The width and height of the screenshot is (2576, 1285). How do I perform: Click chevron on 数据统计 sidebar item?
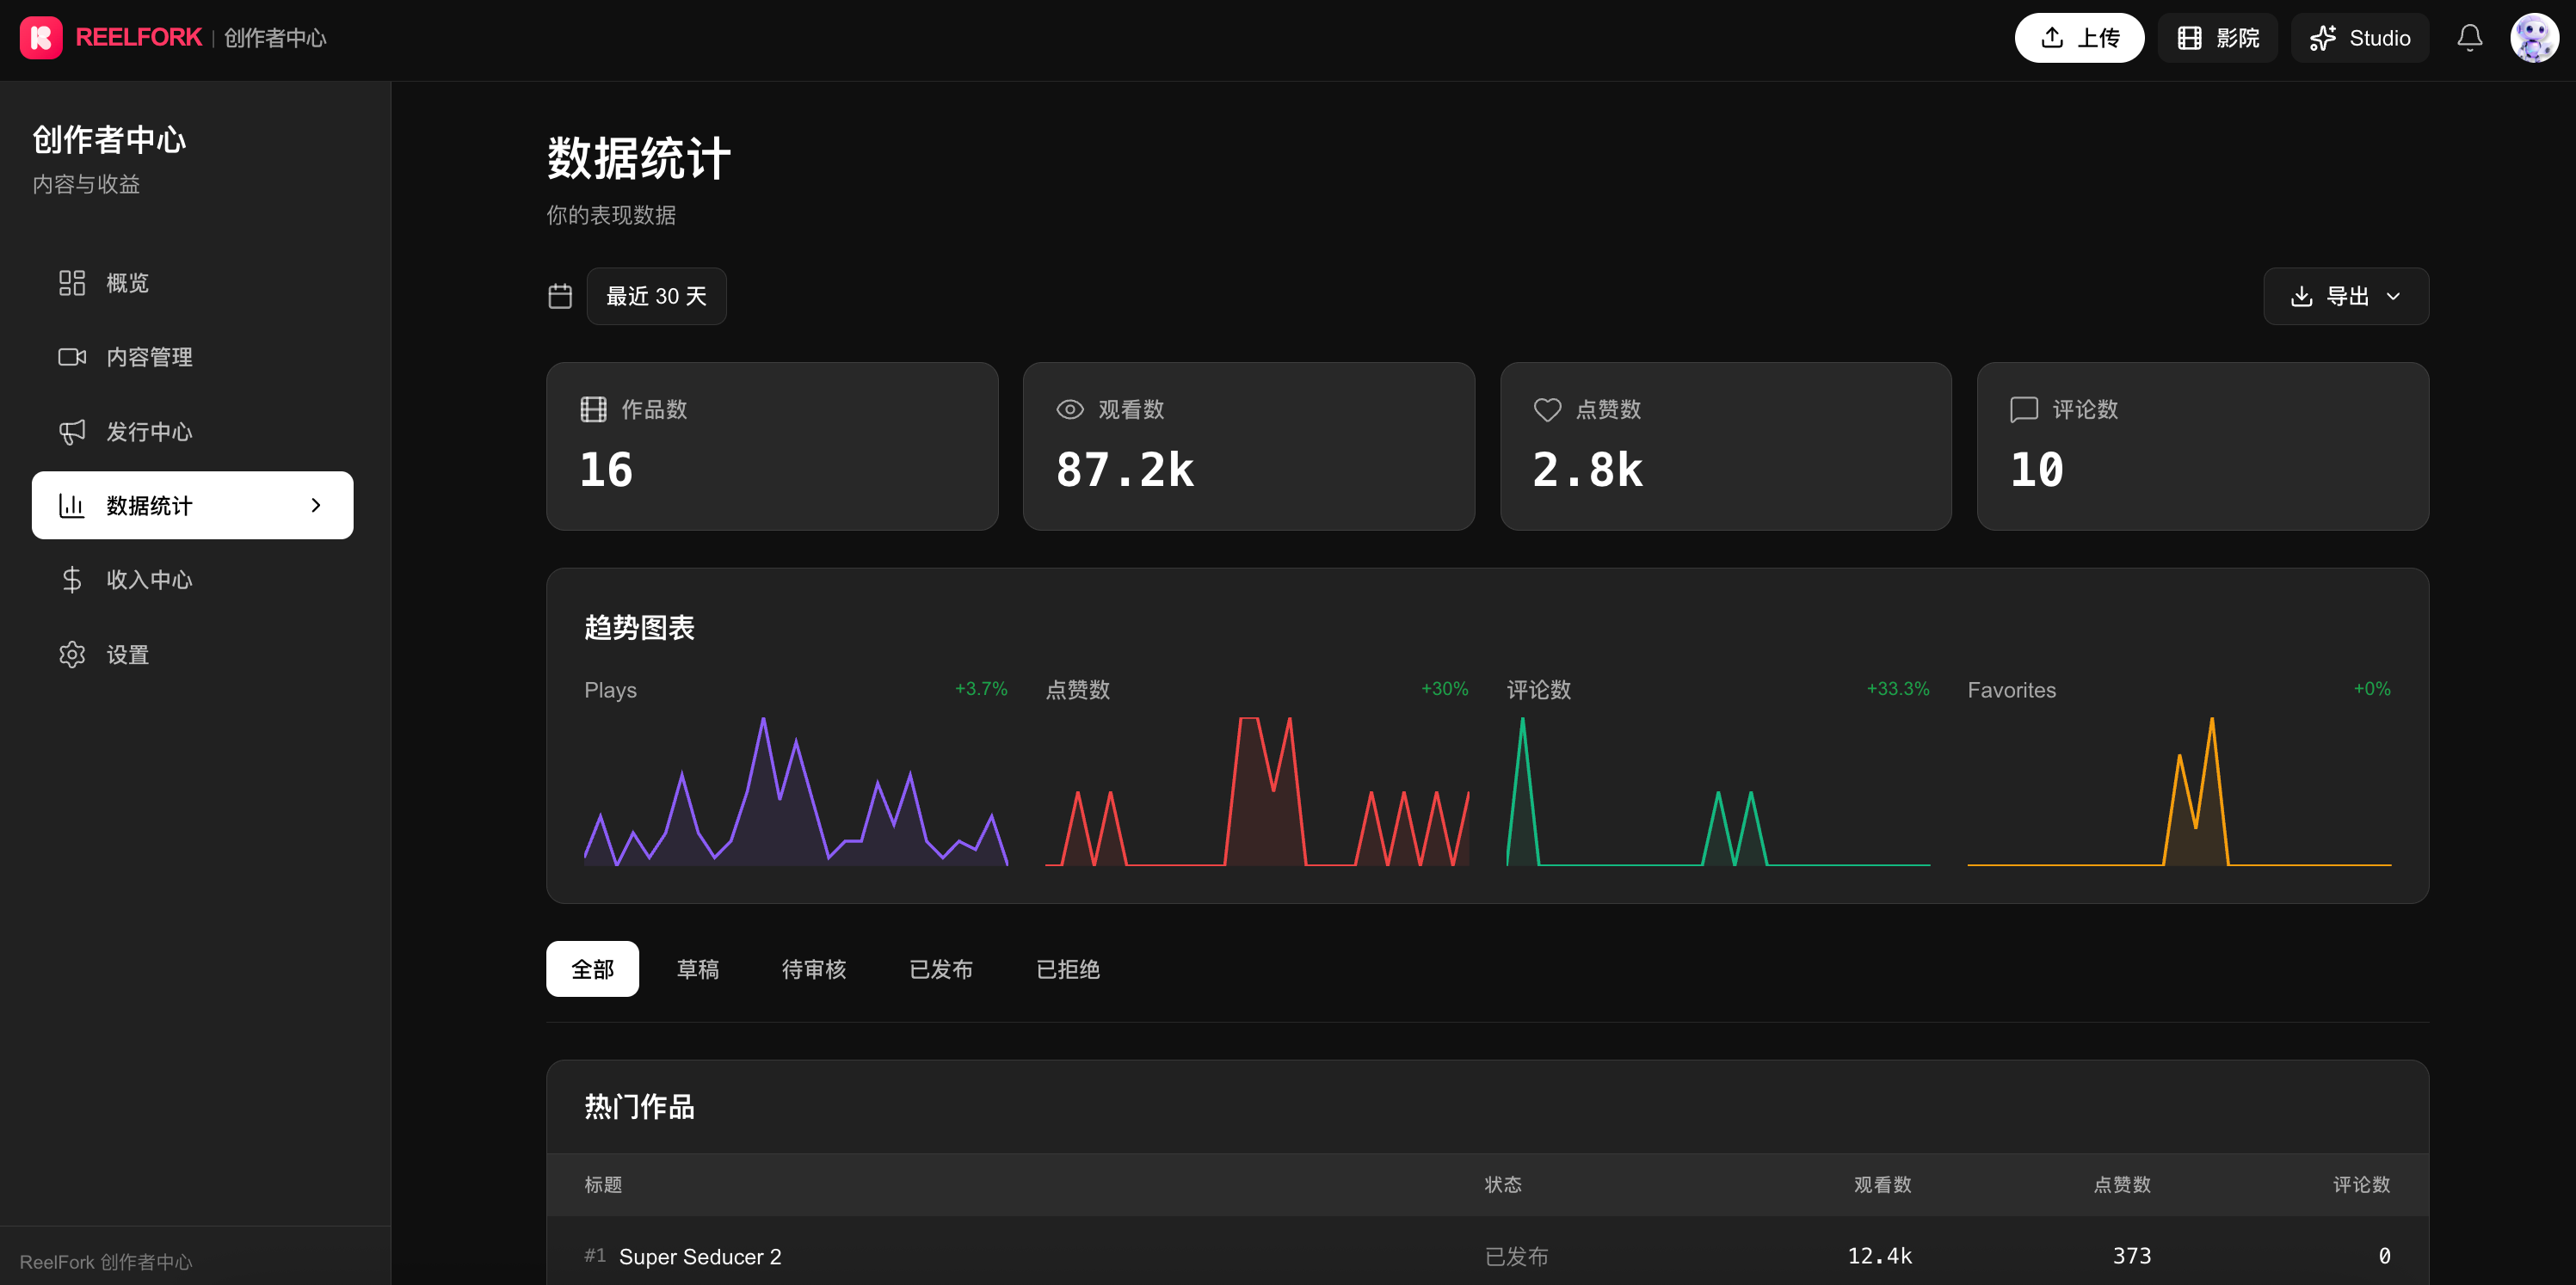tap(316, 505)
